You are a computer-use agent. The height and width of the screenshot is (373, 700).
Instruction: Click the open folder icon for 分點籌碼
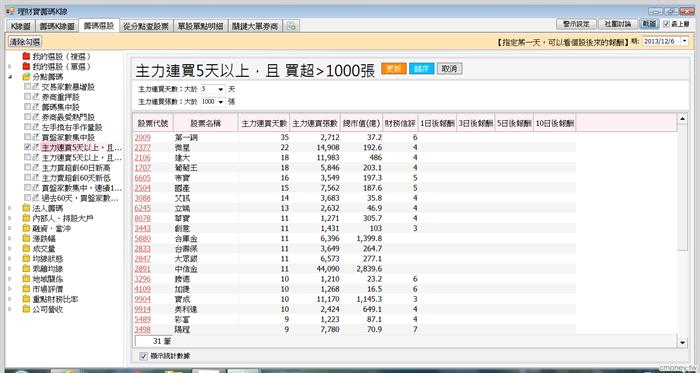[26, 77]
